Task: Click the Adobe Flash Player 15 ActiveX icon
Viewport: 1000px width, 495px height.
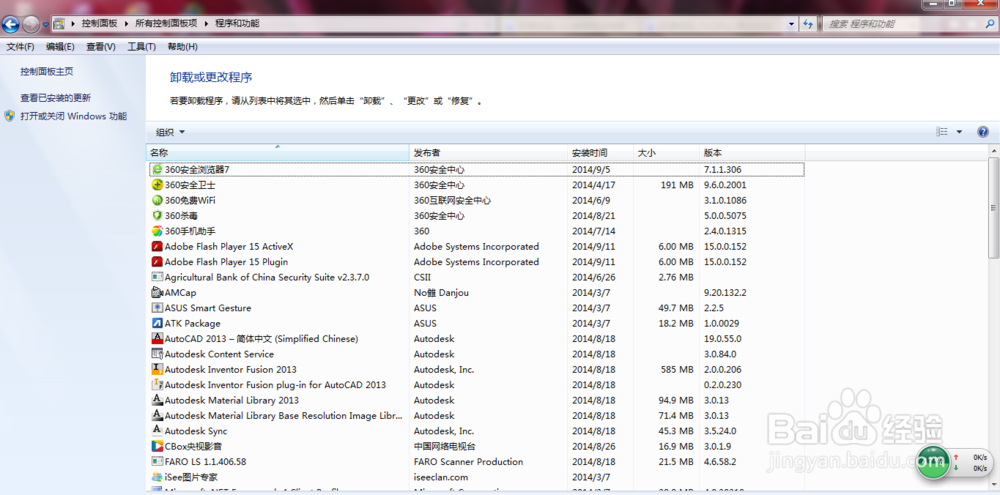Action: pos(157,246)
